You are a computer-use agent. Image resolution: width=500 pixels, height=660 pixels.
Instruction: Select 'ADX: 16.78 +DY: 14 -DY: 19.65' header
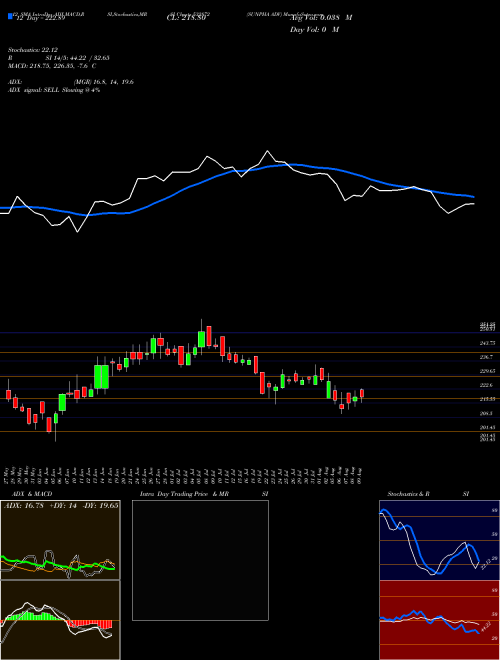(x=61, y=506)
